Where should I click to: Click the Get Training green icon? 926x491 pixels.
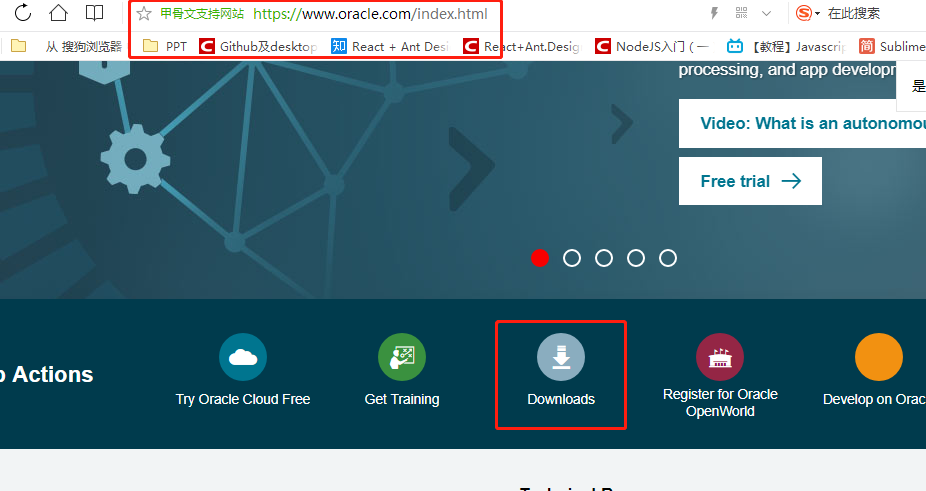402,357
